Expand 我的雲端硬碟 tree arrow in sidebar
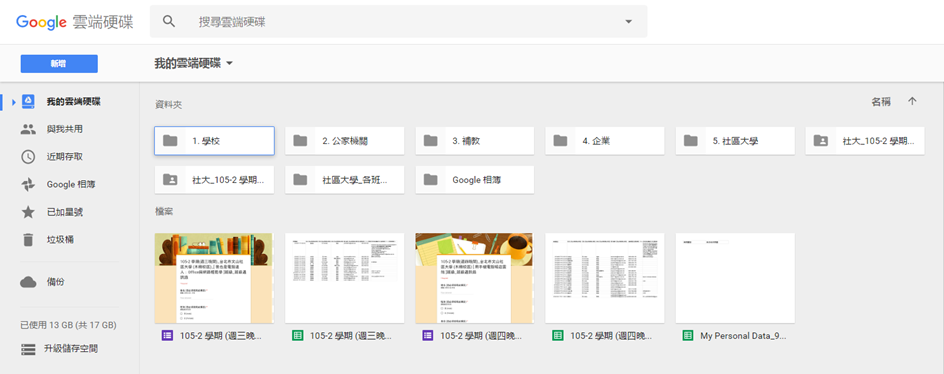The width and height of the screenshot is (944, 374). tap(13, 102)
